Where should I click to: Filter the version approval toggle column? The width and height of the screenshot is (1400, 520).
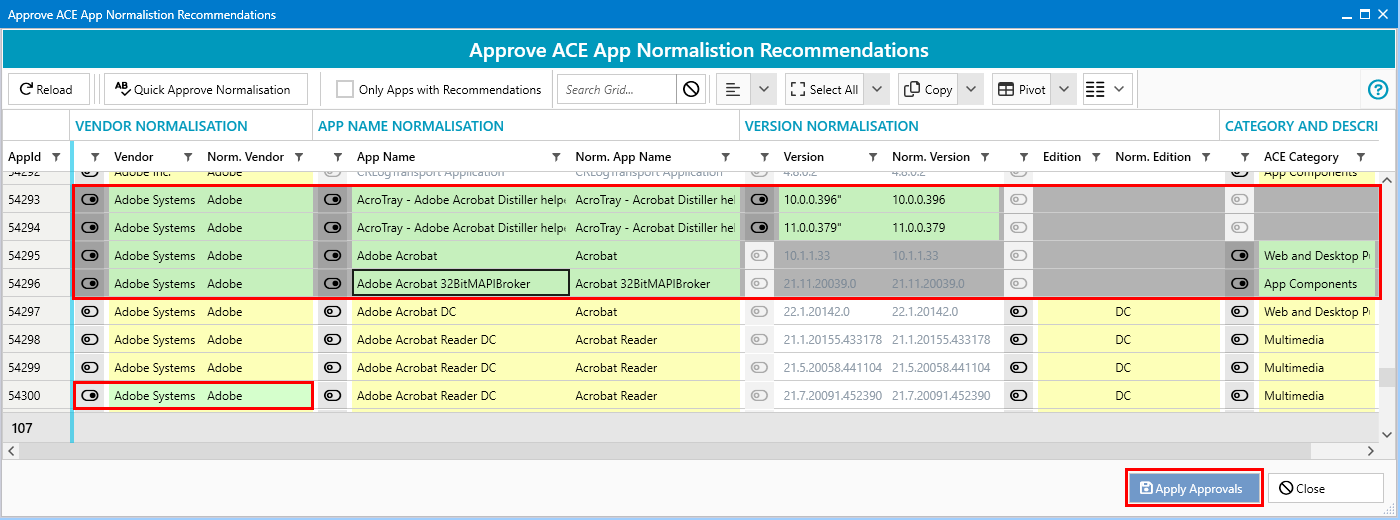click(x=765, y=157)
